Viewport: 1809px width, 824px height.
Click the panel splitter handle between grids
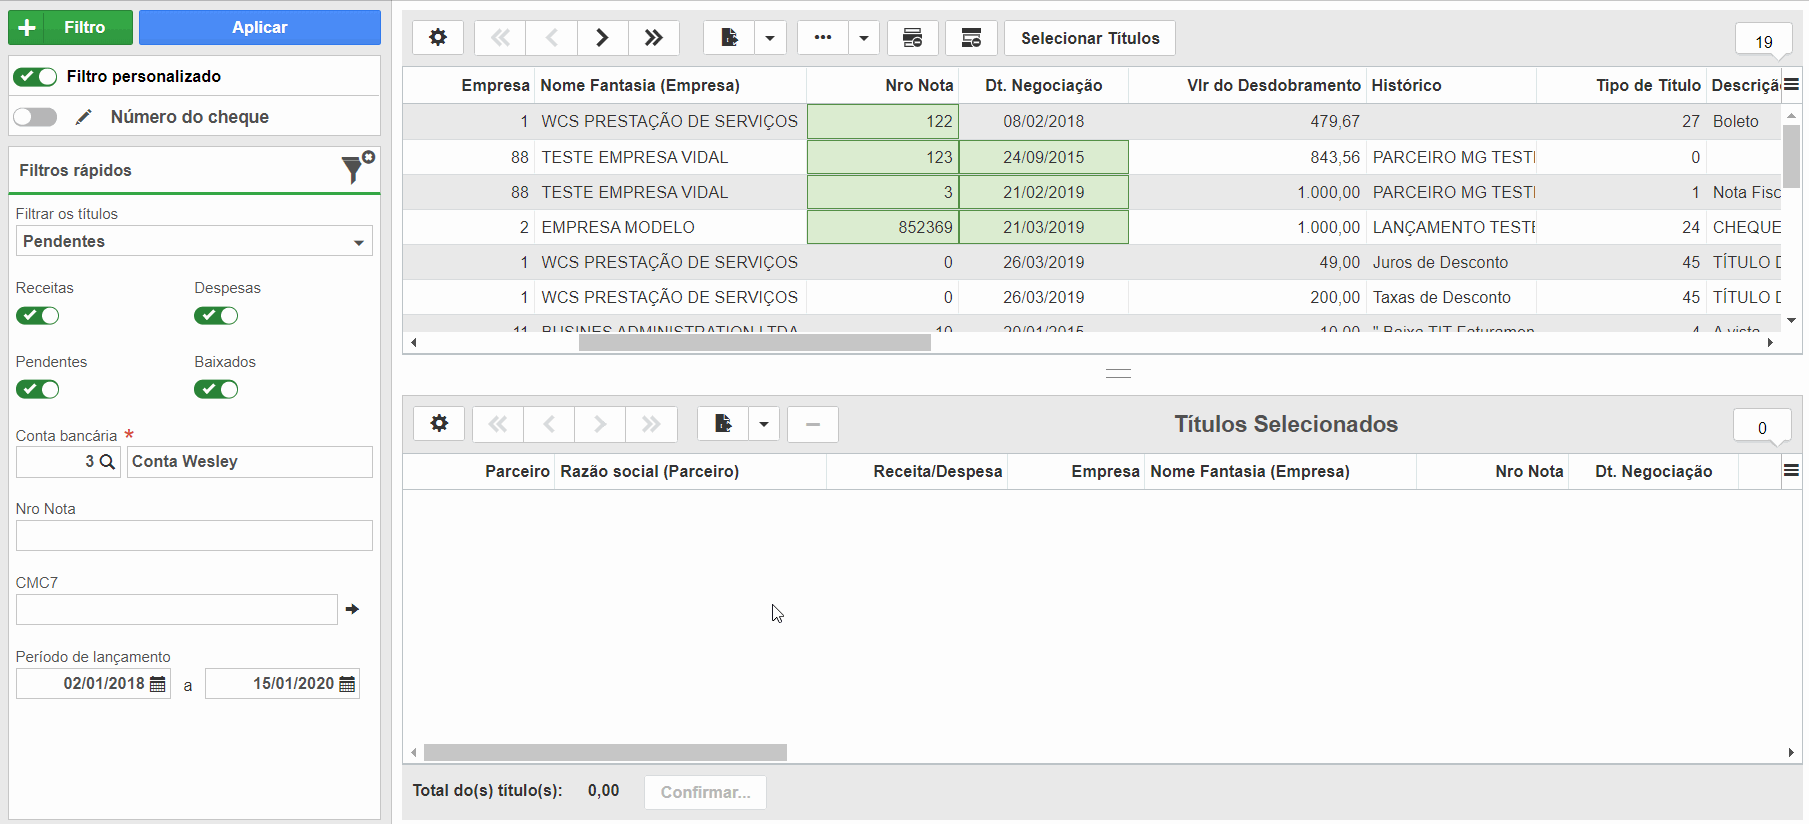coord(1118,374)
